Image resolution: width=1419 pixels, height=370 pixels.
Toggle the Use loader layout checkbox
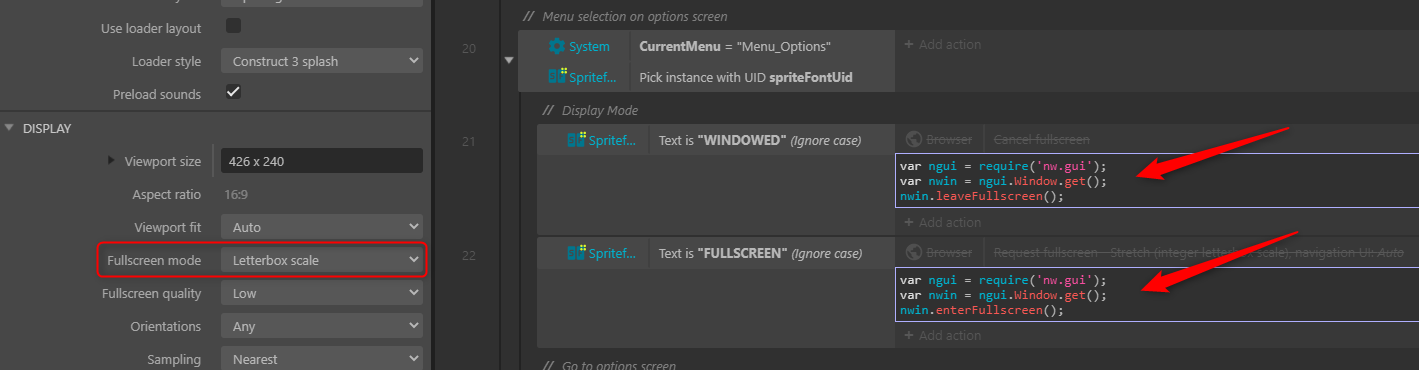(233, 26)
